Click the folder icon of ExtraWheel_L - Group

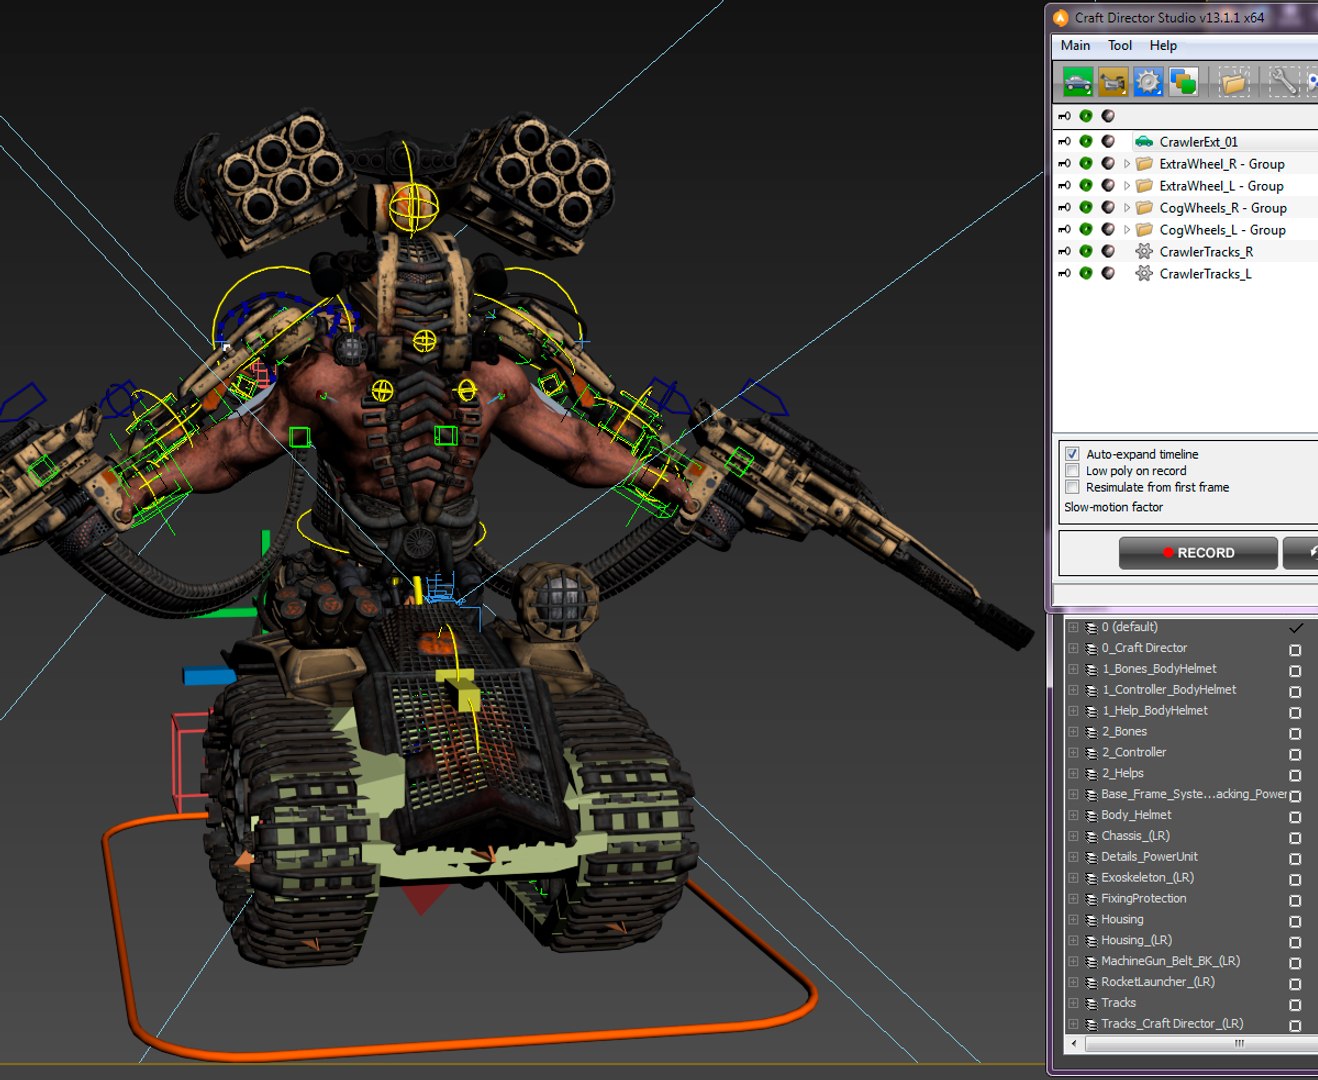point(1144,186)
